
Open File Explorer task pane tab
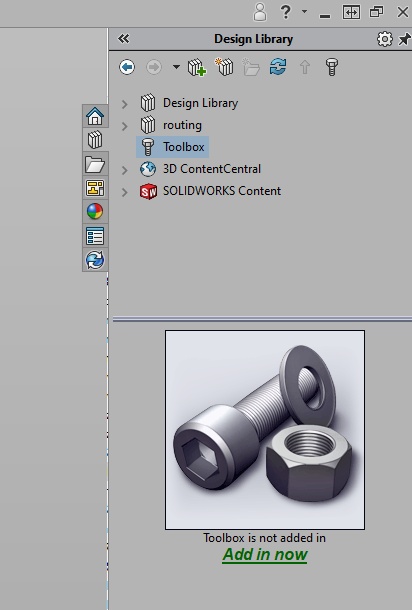pyautogui.click(x=95, y=164)
